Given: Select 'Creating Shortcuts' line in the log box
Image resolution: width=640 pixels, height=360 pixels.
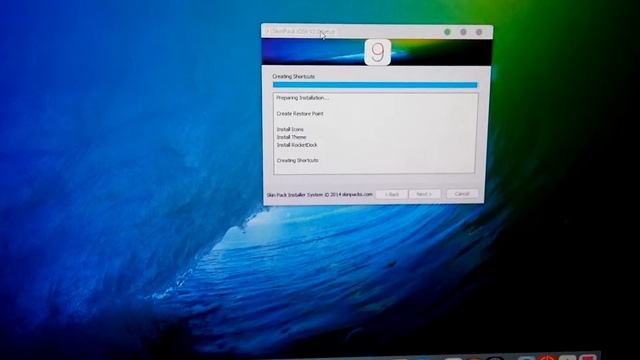Looking at the screenshot, I should [x=298, y=160].
